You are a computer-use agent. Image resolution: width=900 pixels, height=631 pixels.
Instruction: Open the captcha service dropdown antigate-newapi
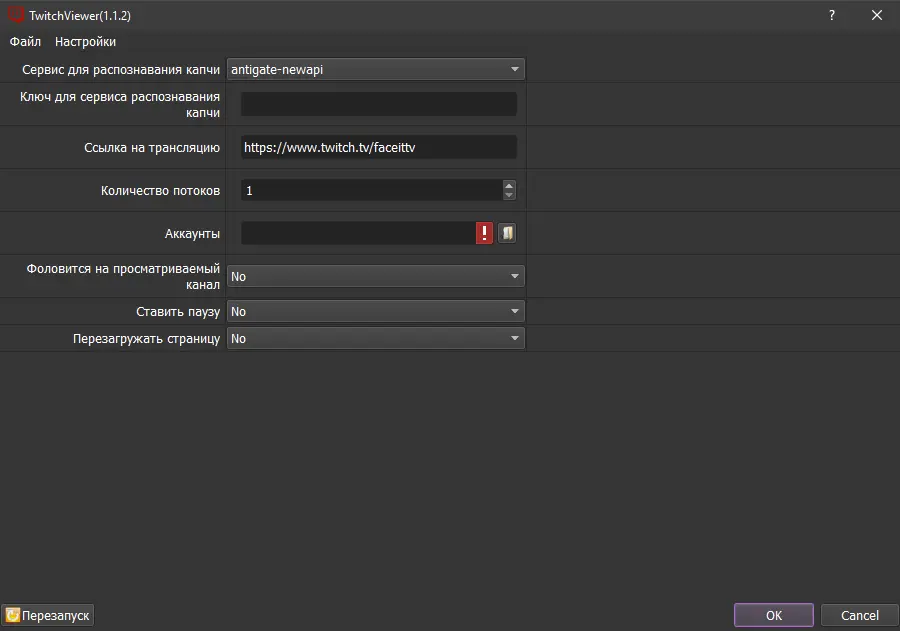coord(376,69)
